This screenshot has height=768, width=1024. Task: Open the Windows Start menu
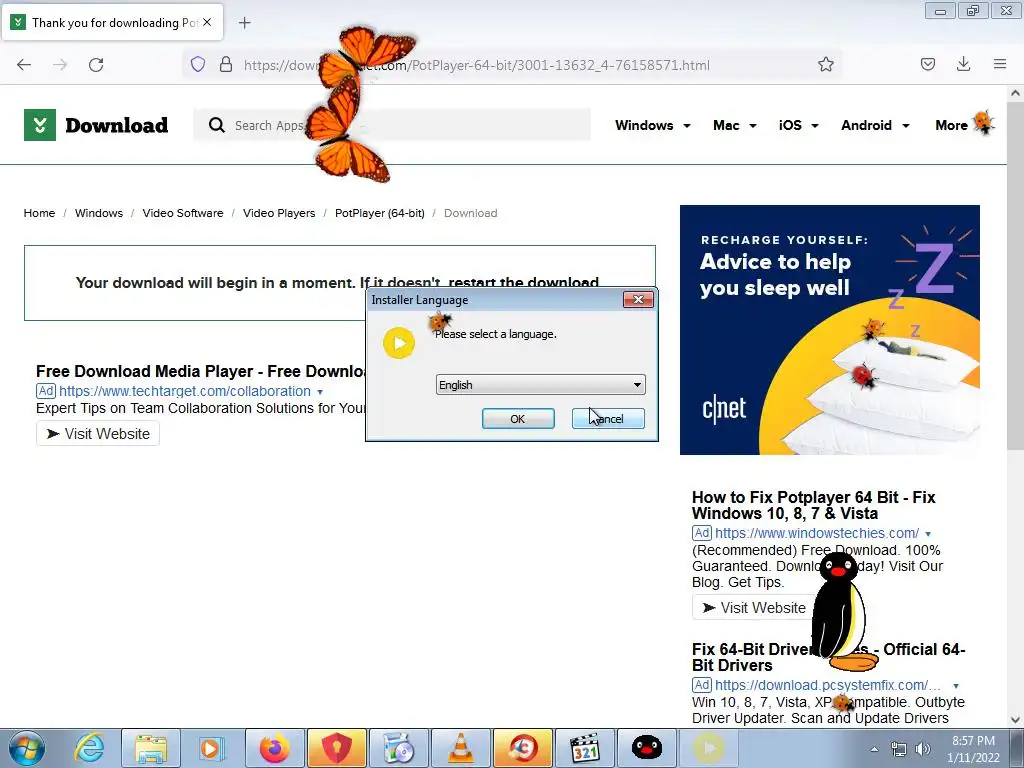tap(27, 748)
